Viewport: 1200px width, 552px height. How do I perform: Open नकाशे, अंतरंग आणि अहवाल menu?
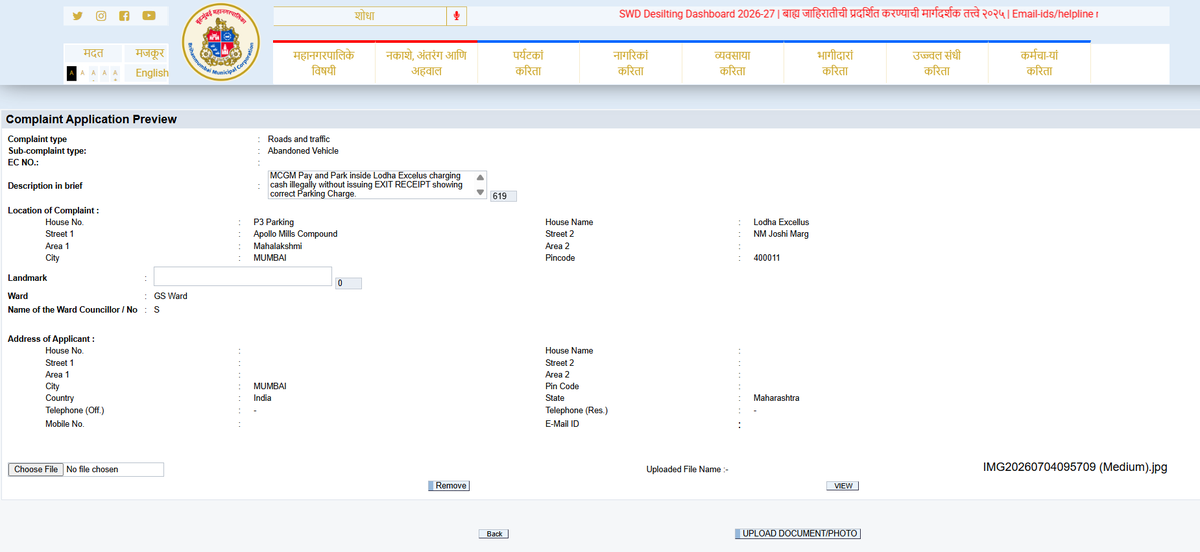[426, 63]
